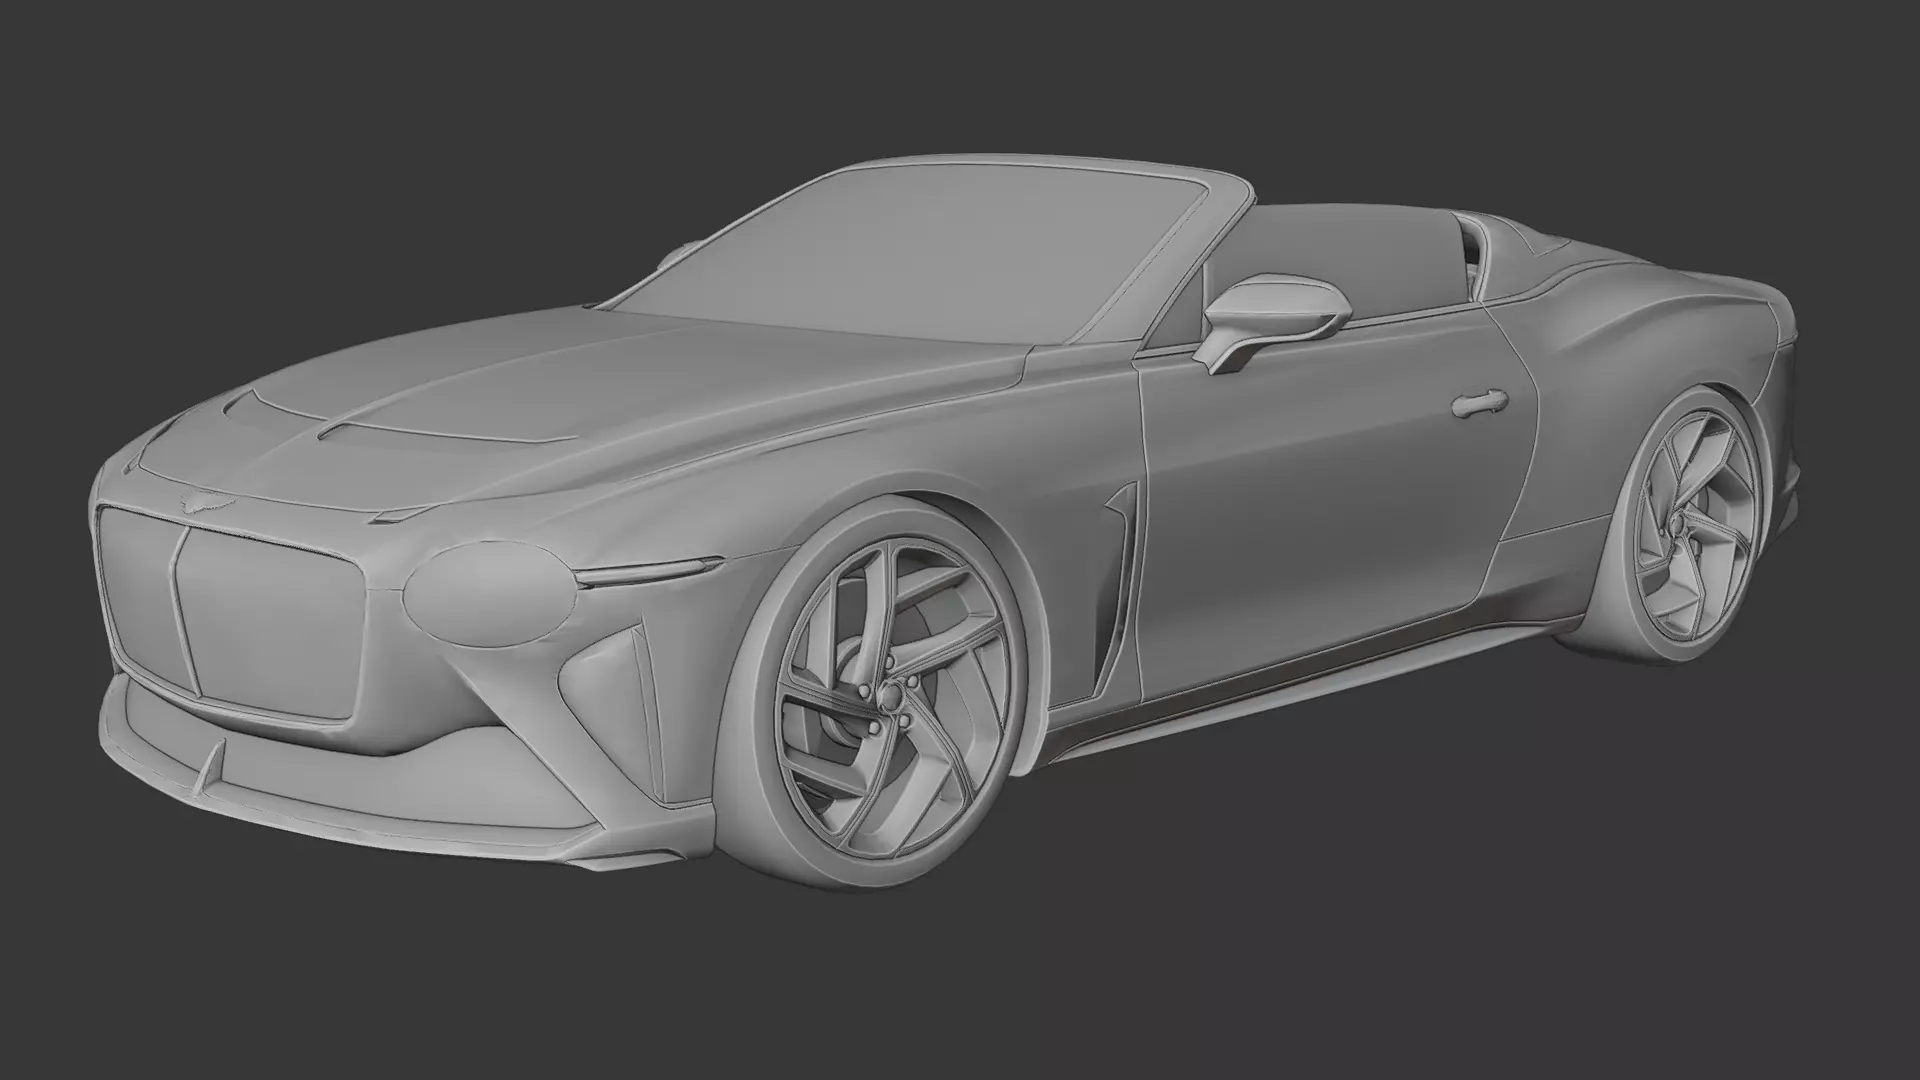Click the door handle on the driver's door
Screen dimensions: 1920x1080
click(x=1478, y=404)
